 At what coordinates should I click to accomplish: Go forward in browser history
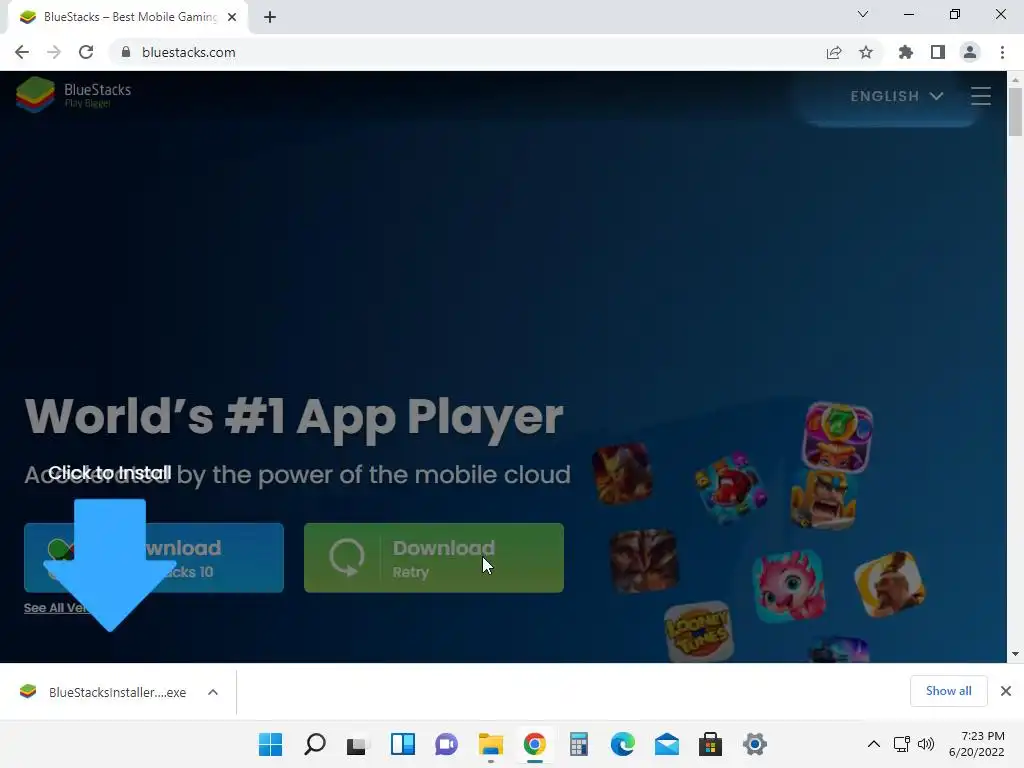54,52
